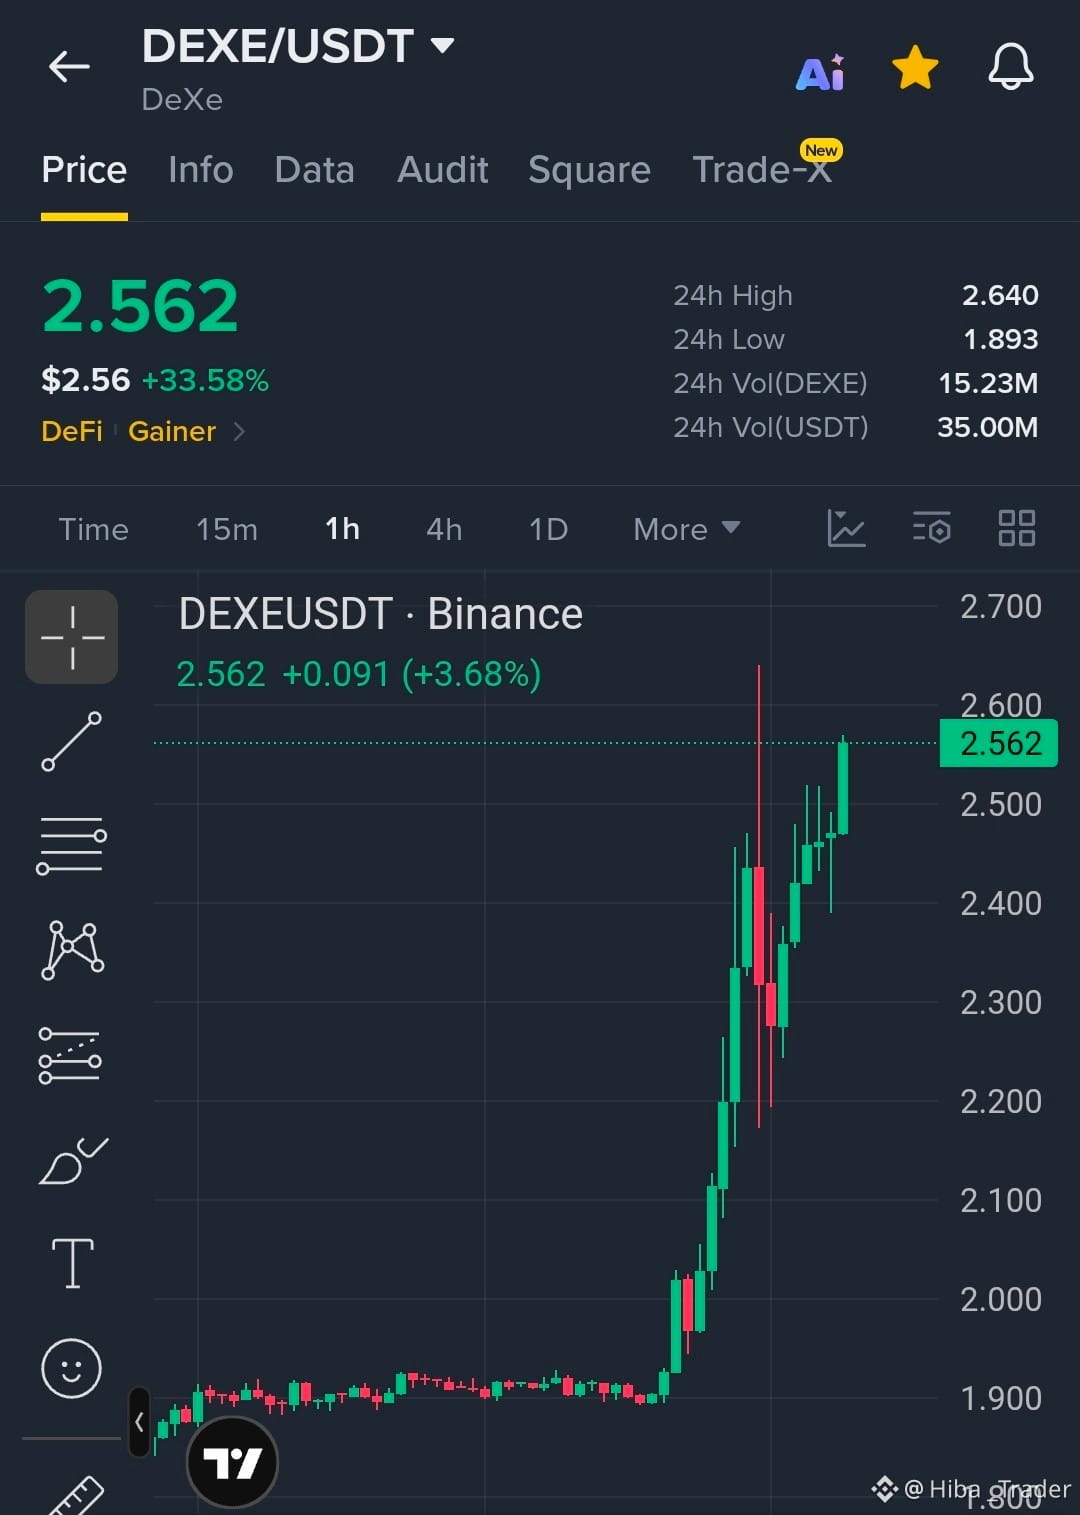Open the Audit tab

coord(443,170)
